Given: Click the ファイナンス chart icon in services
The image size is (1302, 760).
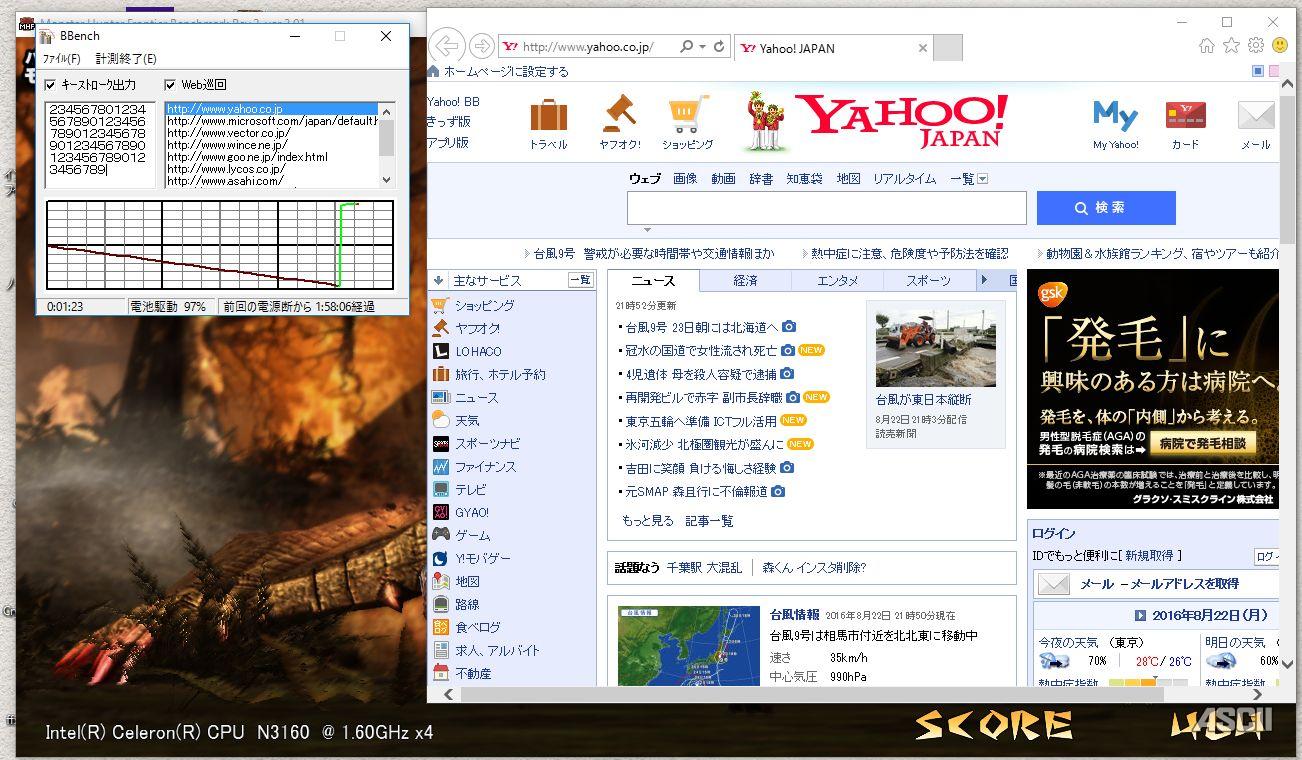Looking at the screenshot, I should (441, 466).
